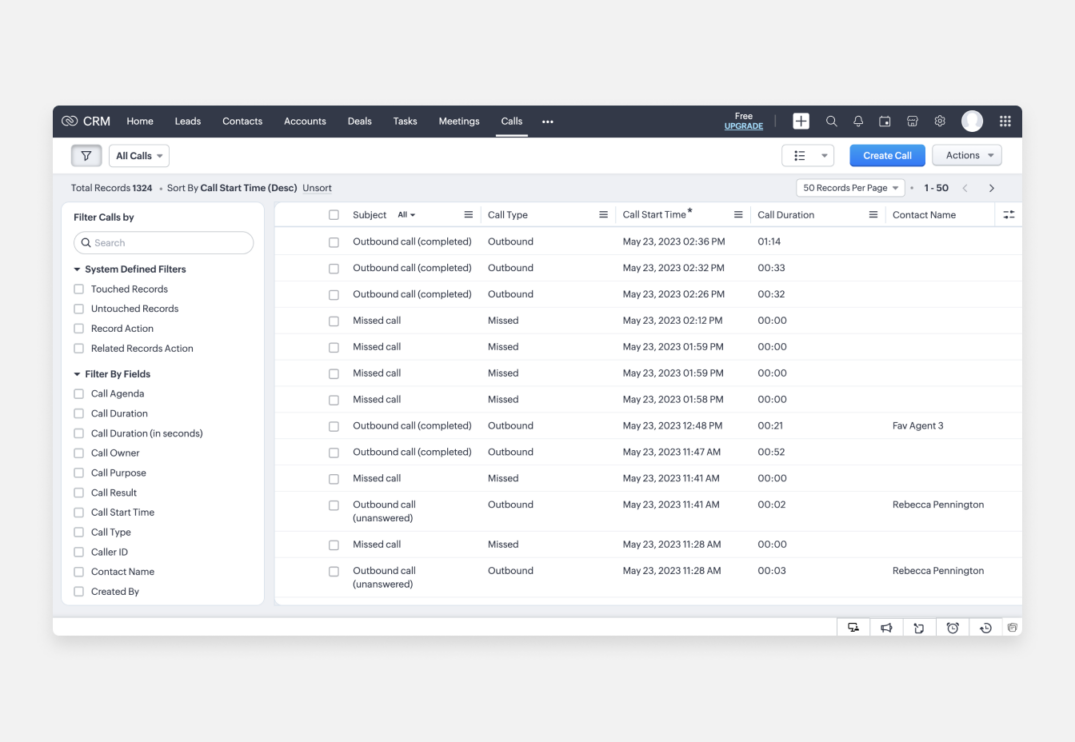Collapse the System Defined Filters section
The image size is (1075, 742).
pos(78,269)
